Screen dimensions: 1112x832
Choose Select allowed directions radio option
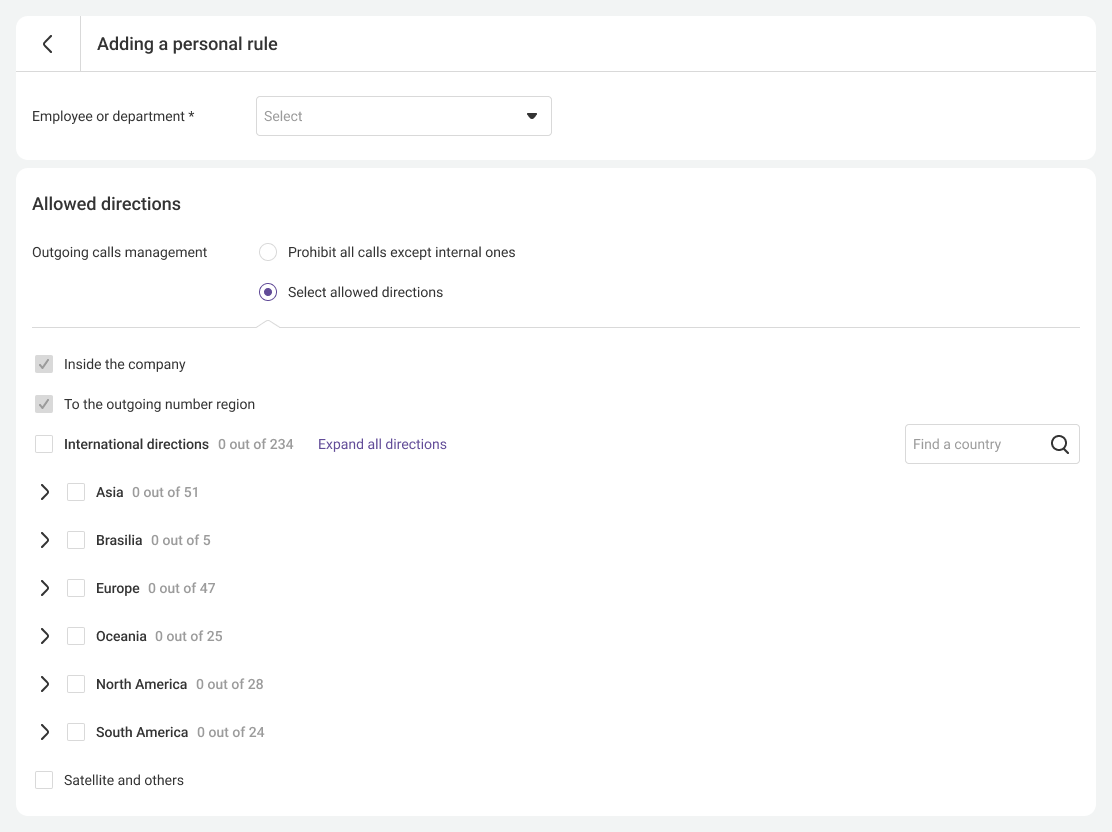click(x=268, y=292)
